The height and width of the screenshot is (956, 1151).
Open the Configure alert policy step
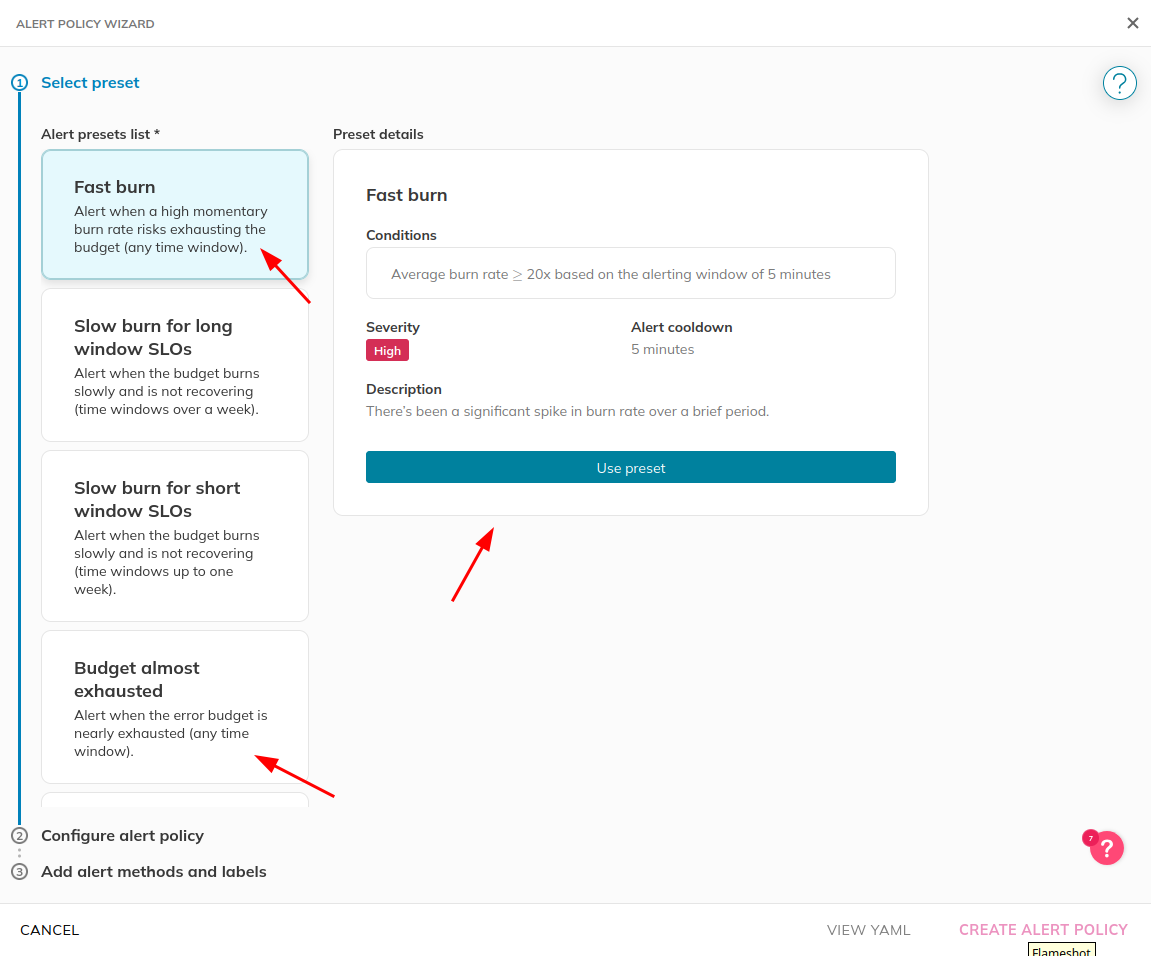pos(123,836)
